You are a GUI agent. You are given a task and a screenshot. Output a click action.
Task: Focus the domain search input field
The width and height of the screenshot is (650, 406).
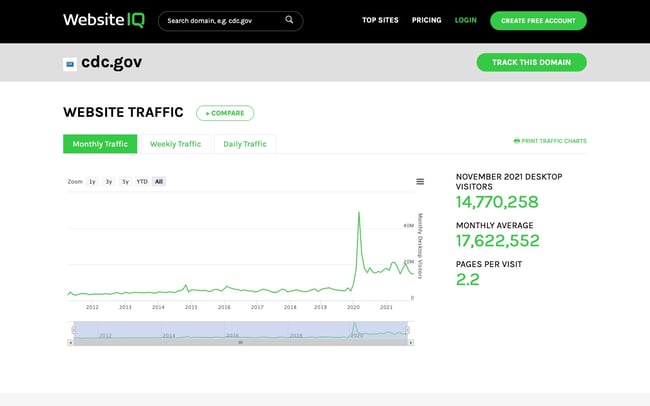pyautogui.click(x=220, y=20)
